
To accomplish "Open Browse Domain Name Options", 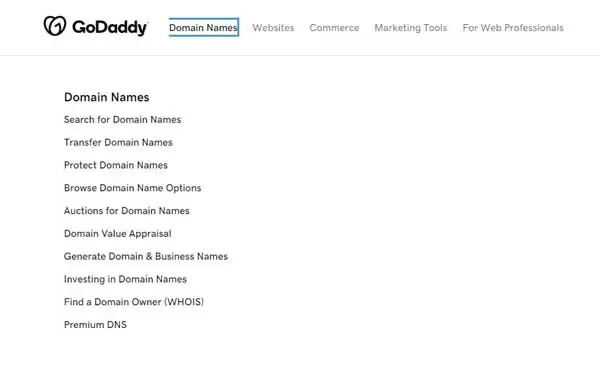I will click(x=132, y=188).
